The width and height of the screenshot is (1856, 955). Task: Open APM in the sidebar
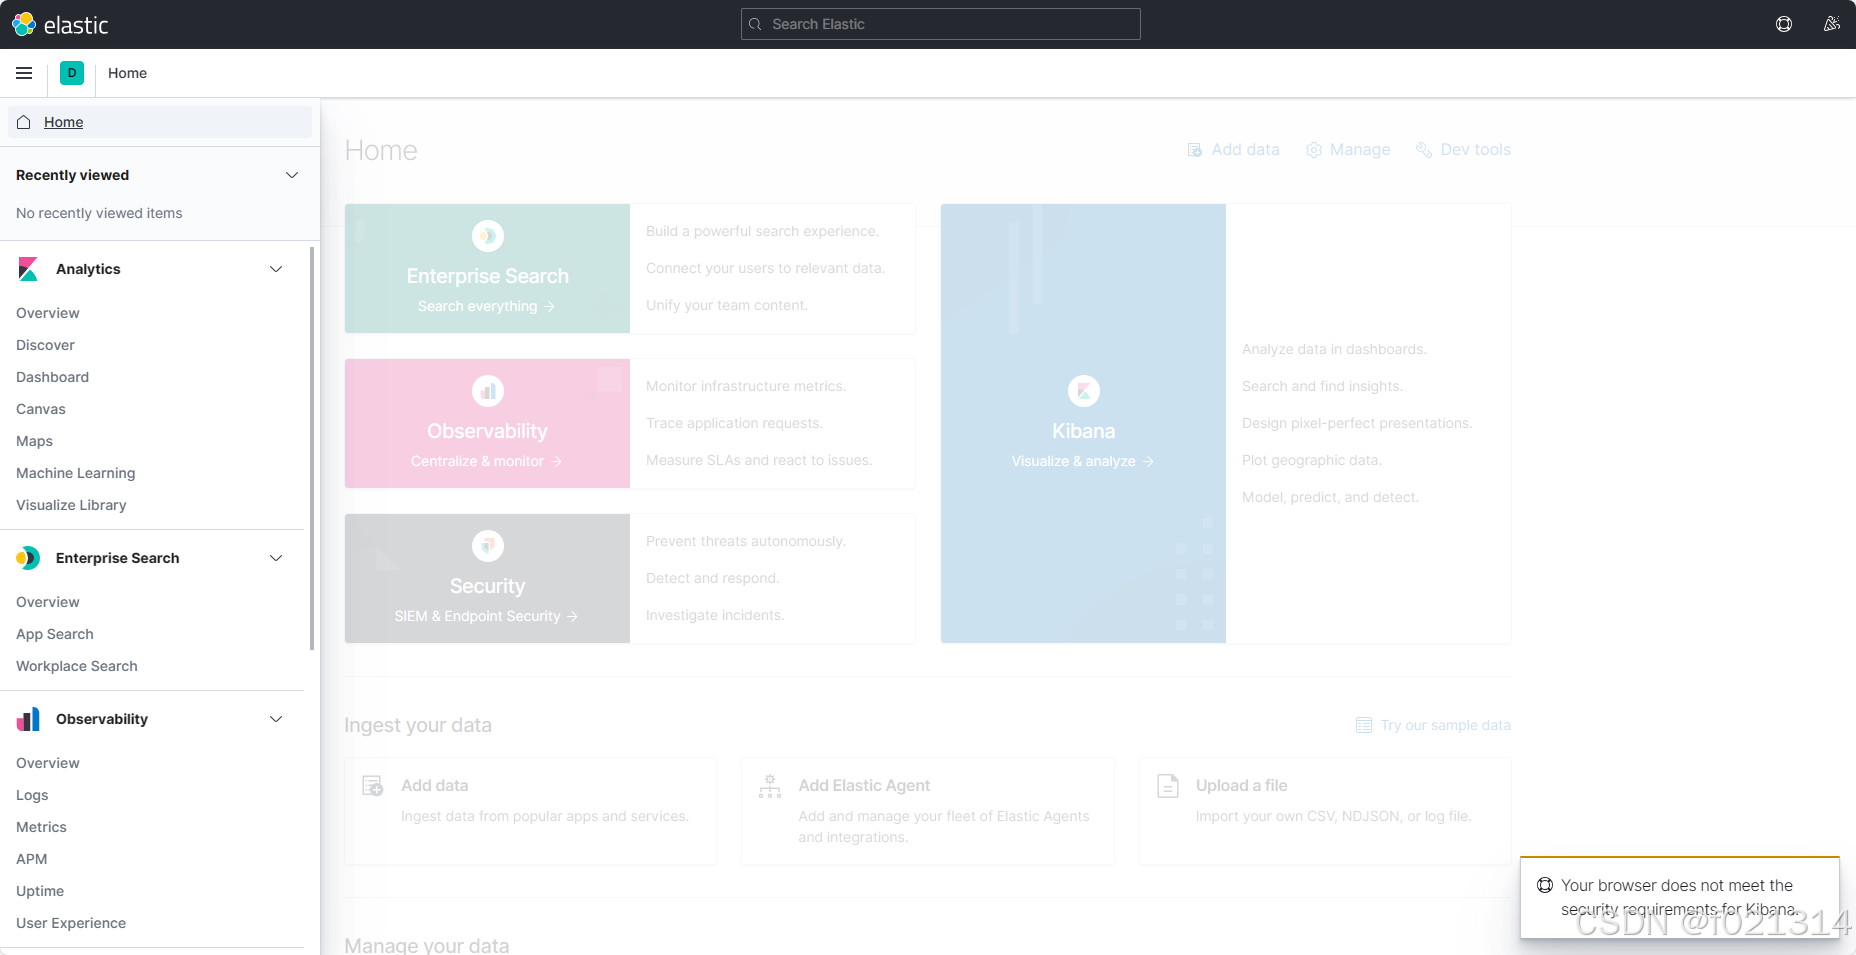(x=32, y=859)
